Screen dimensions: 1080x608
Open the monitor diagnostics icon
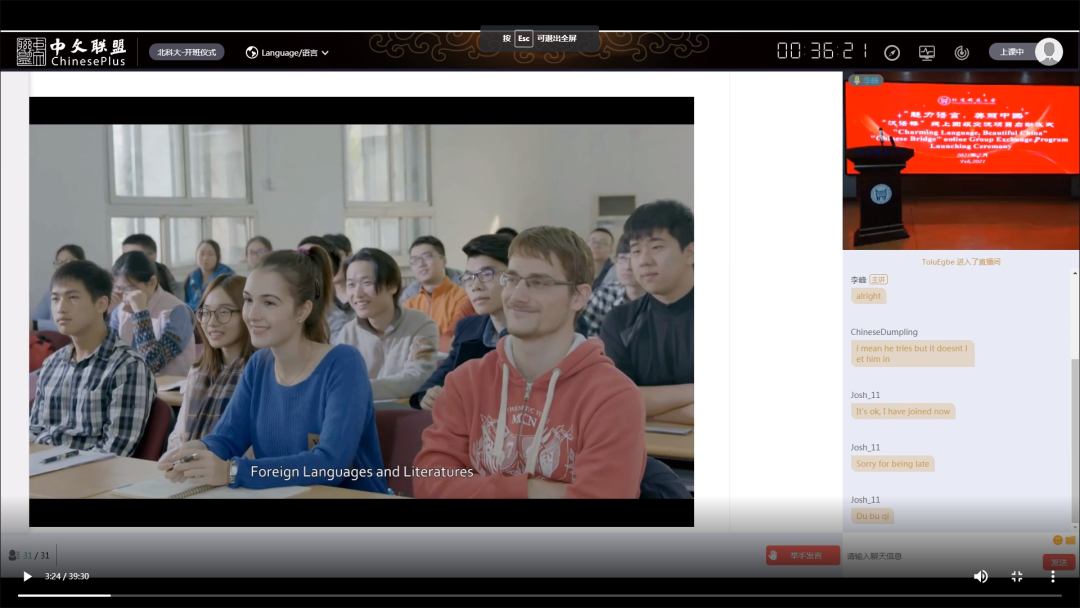click(x=927, y=52)
